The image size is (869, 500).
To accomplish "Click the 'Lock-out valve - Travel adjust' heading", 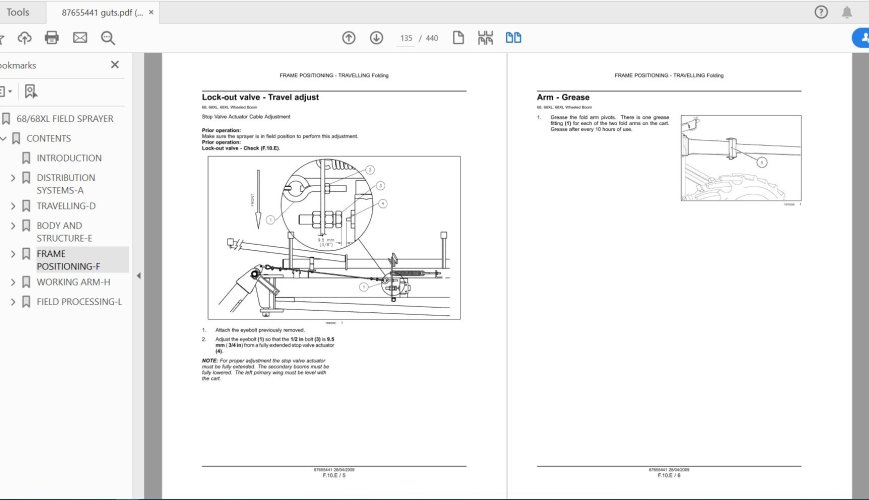I will 260,97.
